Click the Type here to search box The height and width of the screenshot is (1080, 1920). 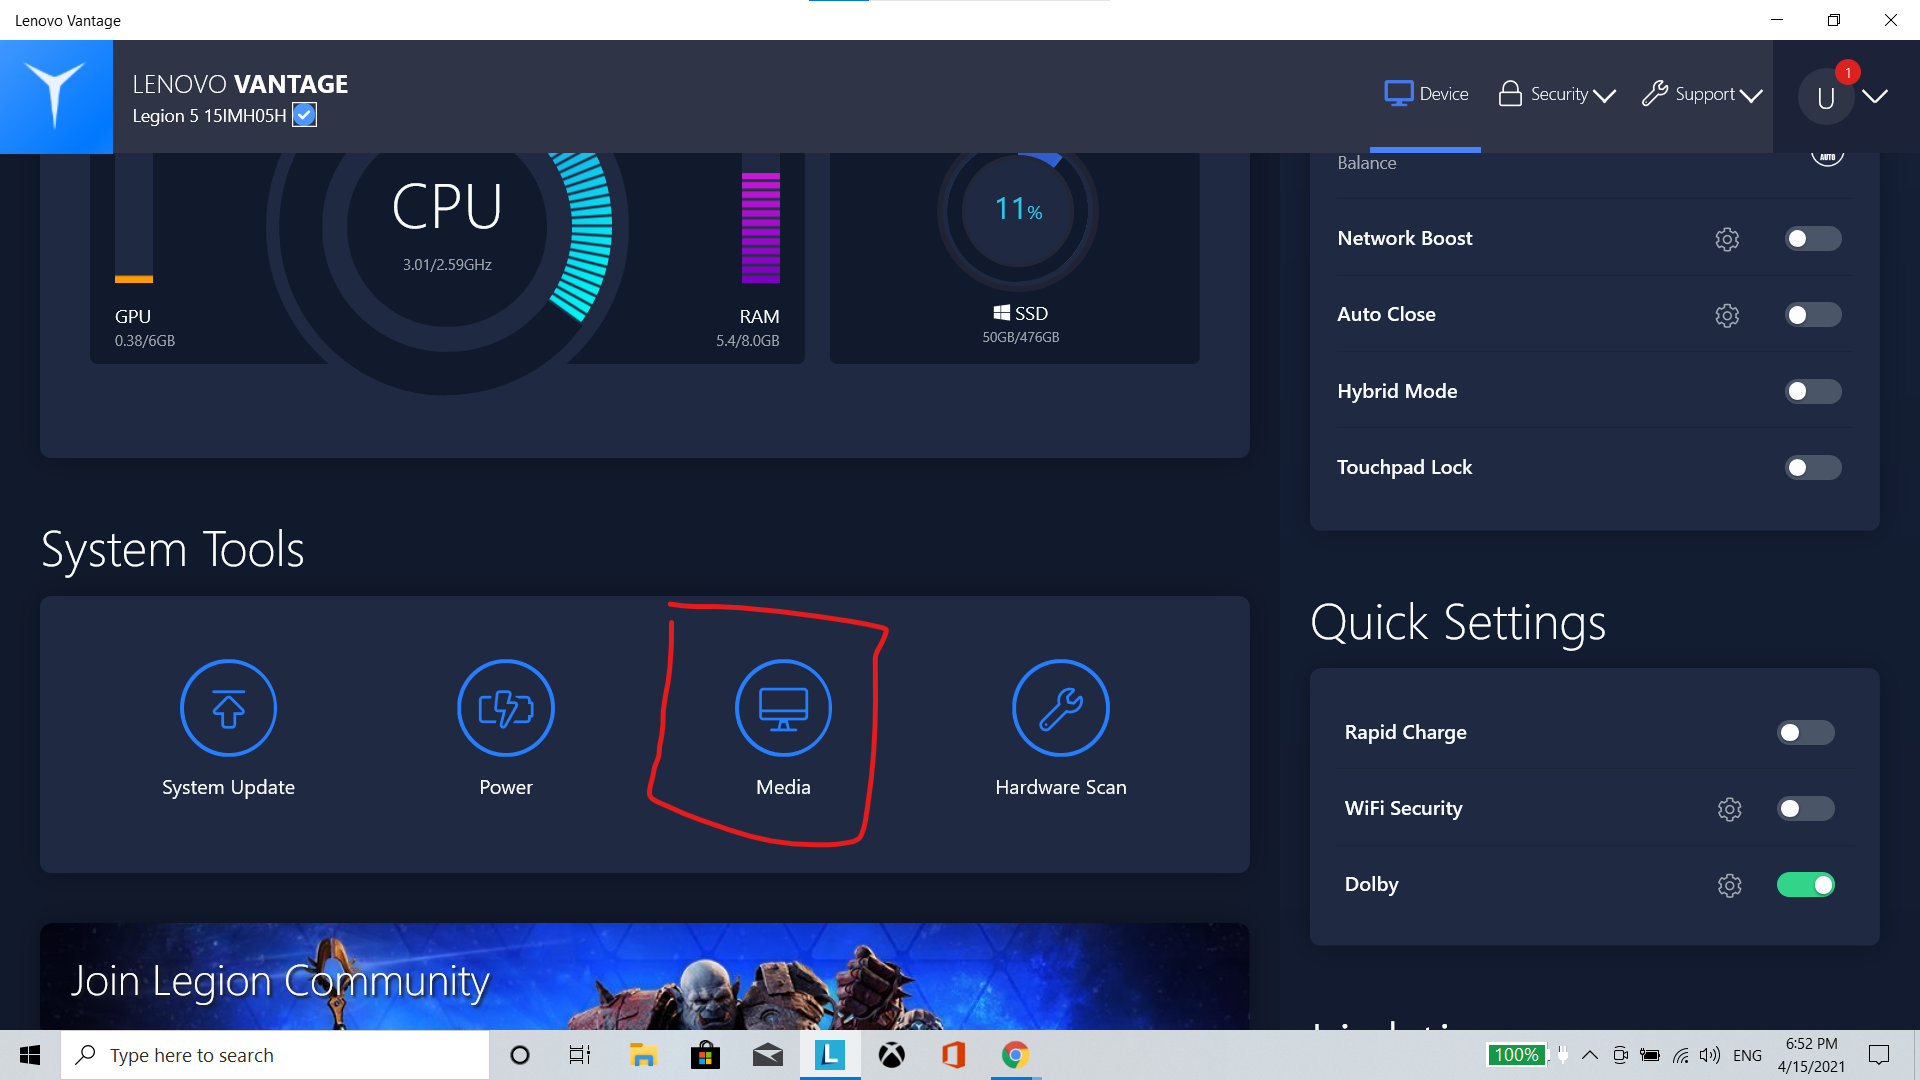click(x=275, y=1055)
